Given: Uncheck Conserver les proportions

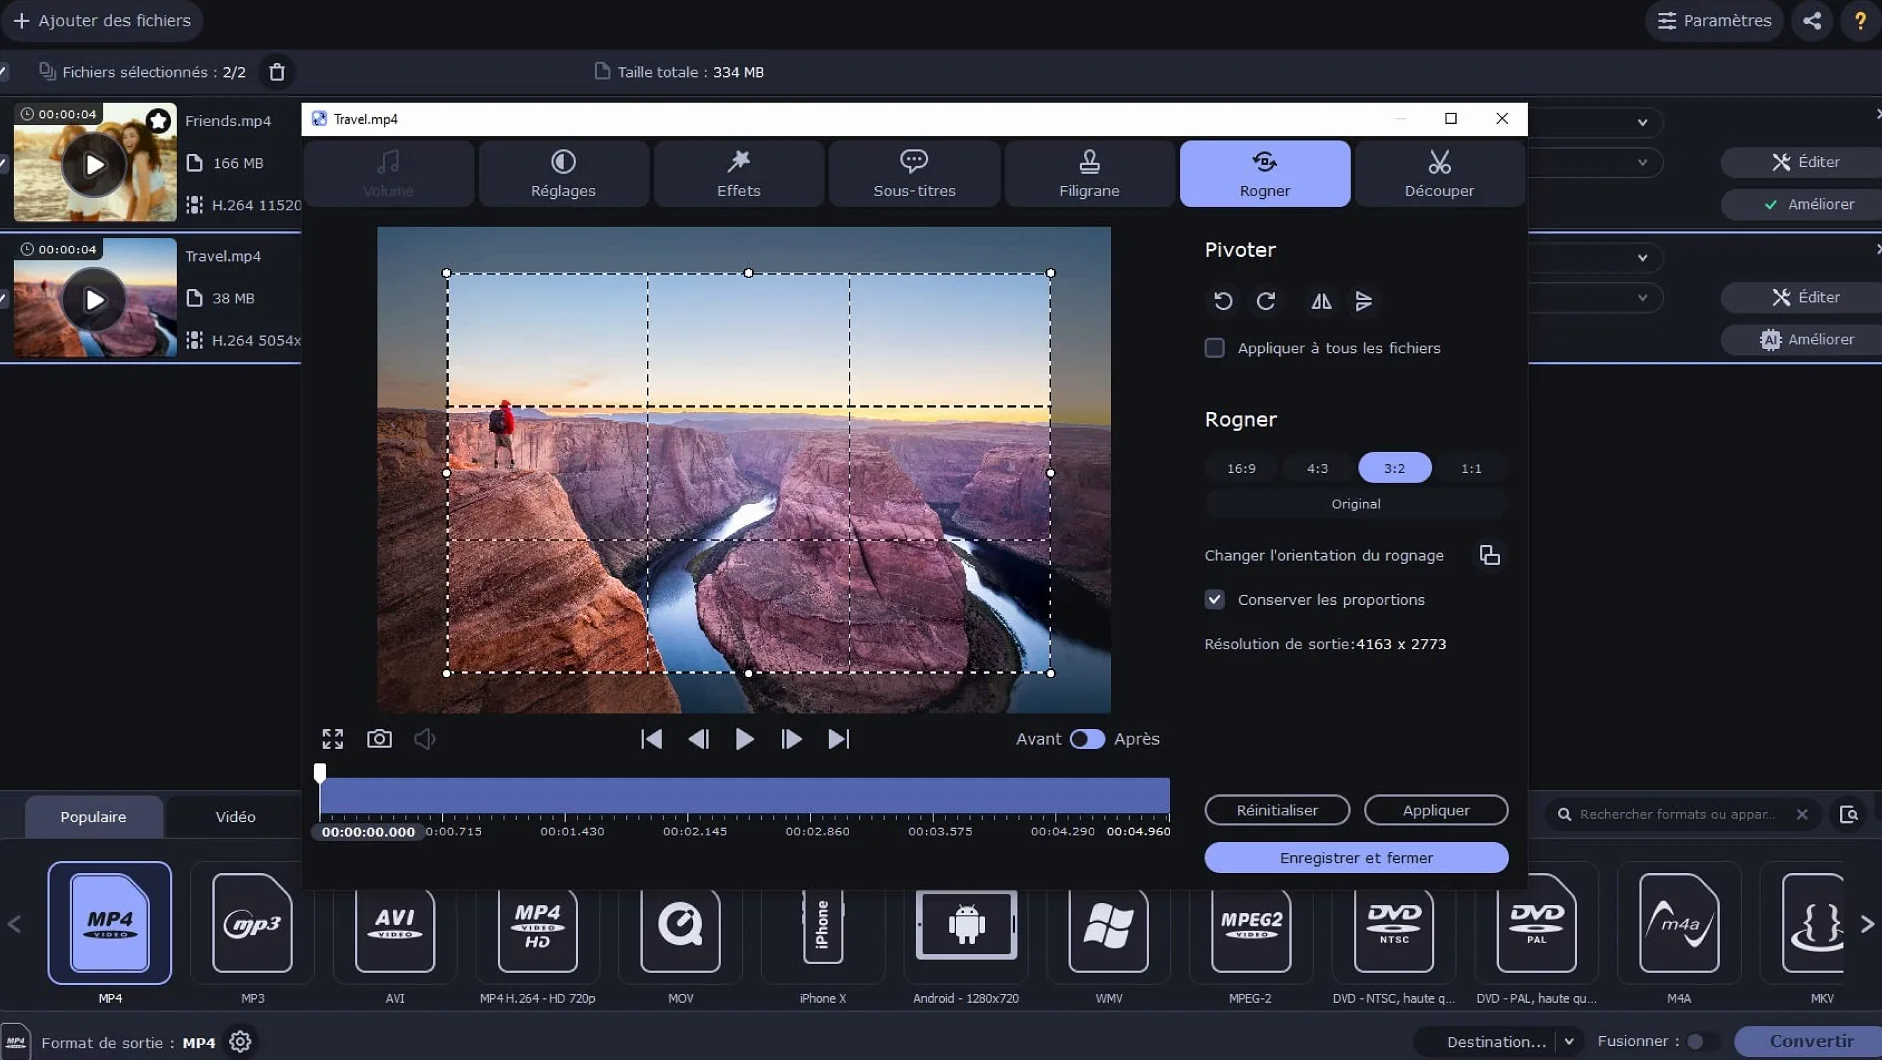Looking at the screenshot, I should pyautogui.click(x=1214, y=600).
